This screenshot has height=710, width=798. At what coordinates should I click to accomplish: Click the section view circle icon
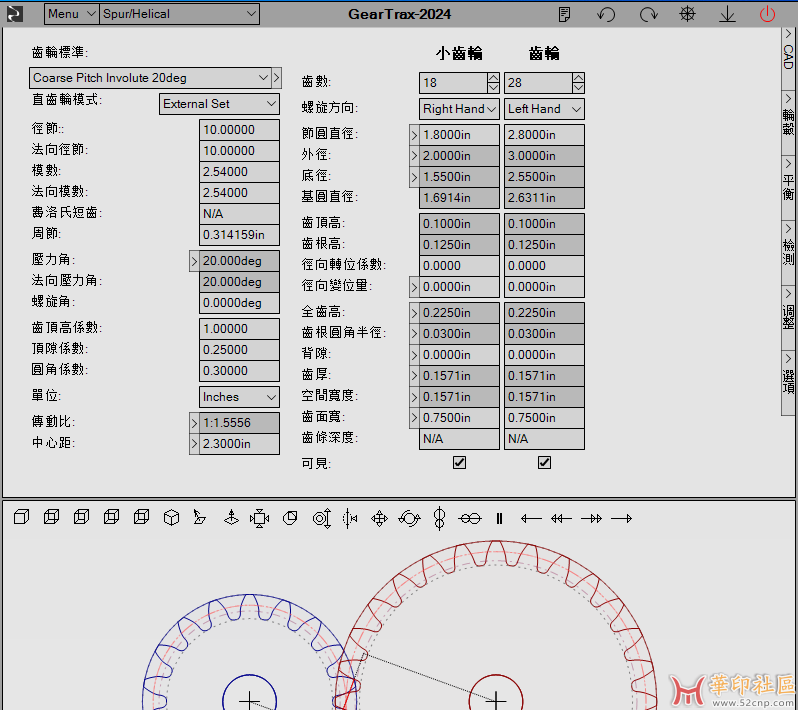[x=290, y=518]
